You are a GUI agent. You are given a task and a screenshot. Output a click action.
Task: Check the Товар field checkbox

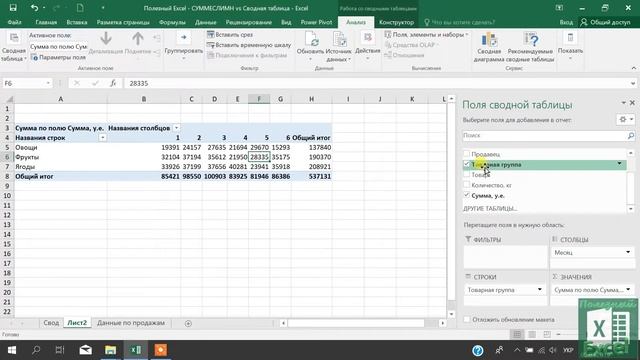tap(467, 175)
